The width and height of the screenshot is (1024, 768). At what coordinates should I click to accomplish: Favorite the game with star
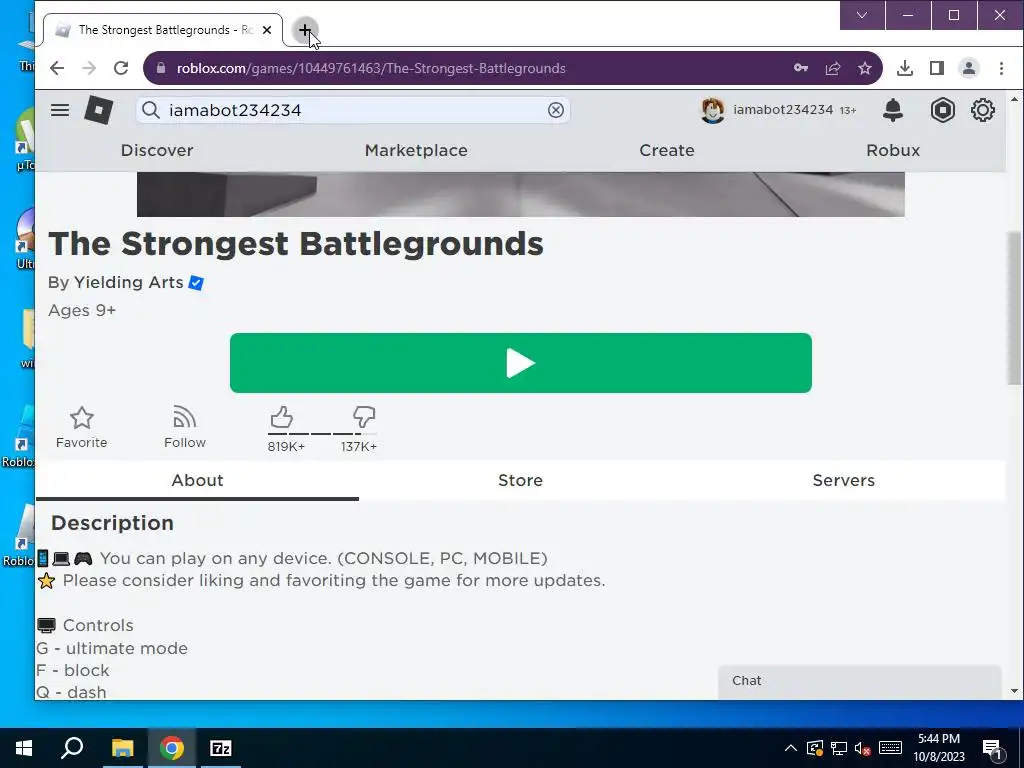coord(82,428)
